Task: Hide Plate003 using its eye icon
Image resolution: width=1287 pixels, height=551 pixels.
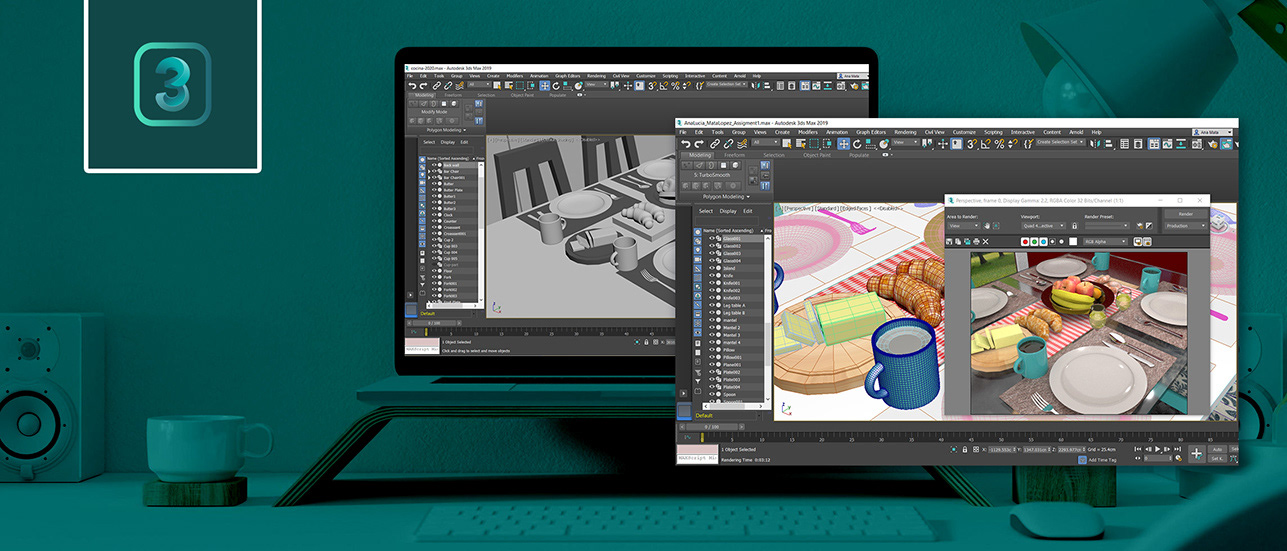Action: point(712,380)
